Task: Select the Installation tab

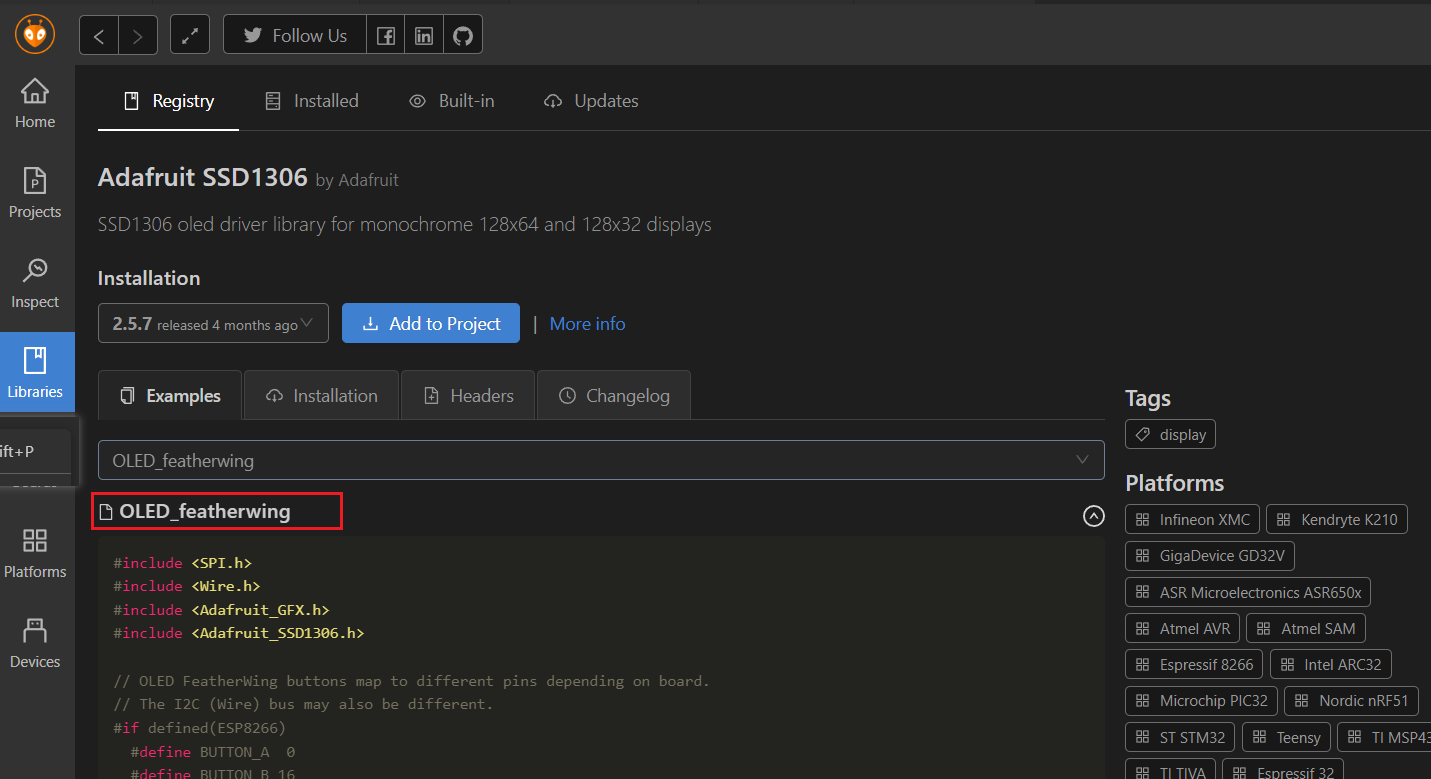Action: click(x=321, y=396)
